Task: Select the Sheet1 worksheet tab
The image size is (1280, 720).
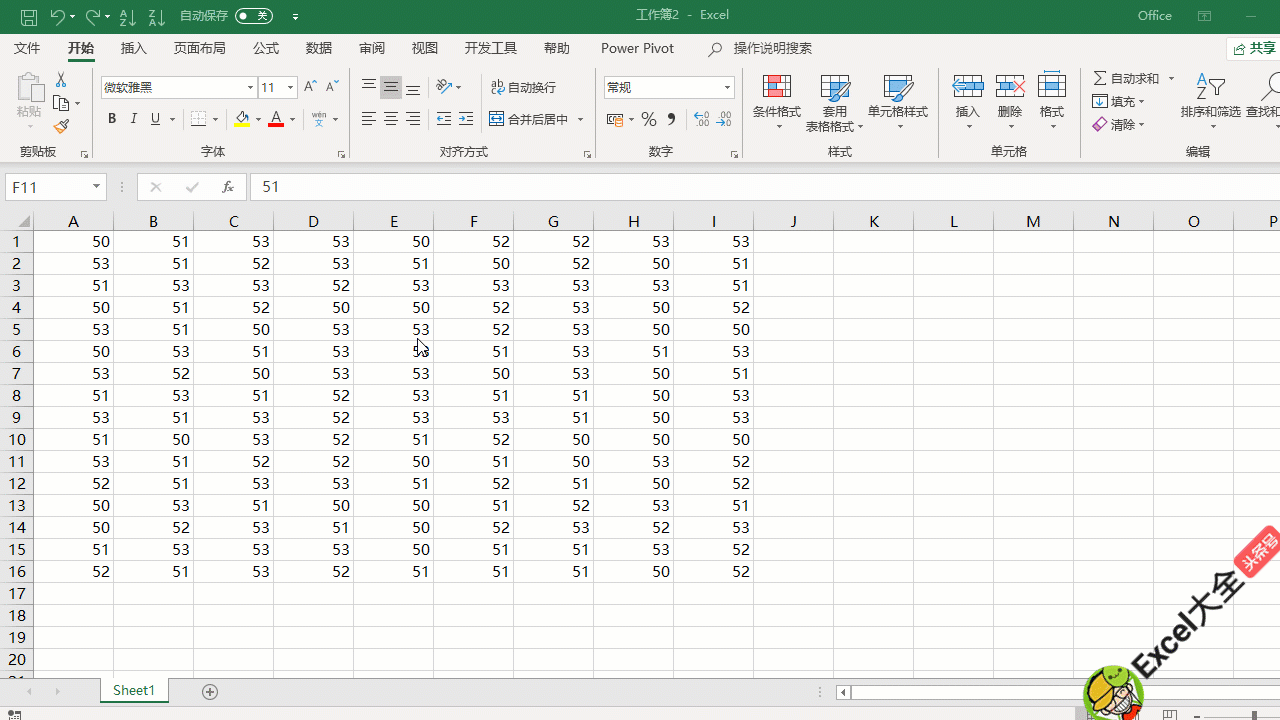Action: [134, 691]
